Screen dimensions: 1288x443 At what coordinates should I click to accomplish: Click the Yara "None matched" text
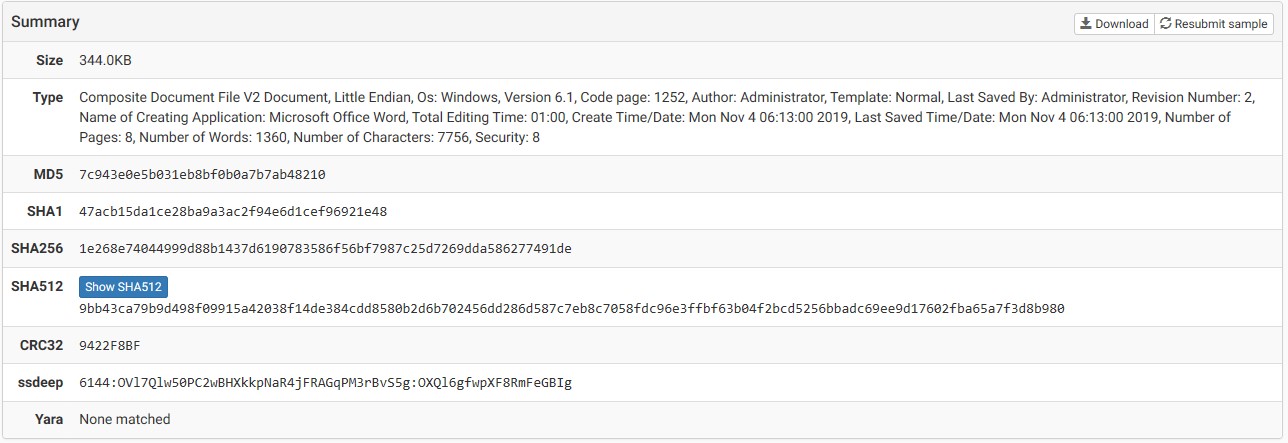tap(125, 420)
